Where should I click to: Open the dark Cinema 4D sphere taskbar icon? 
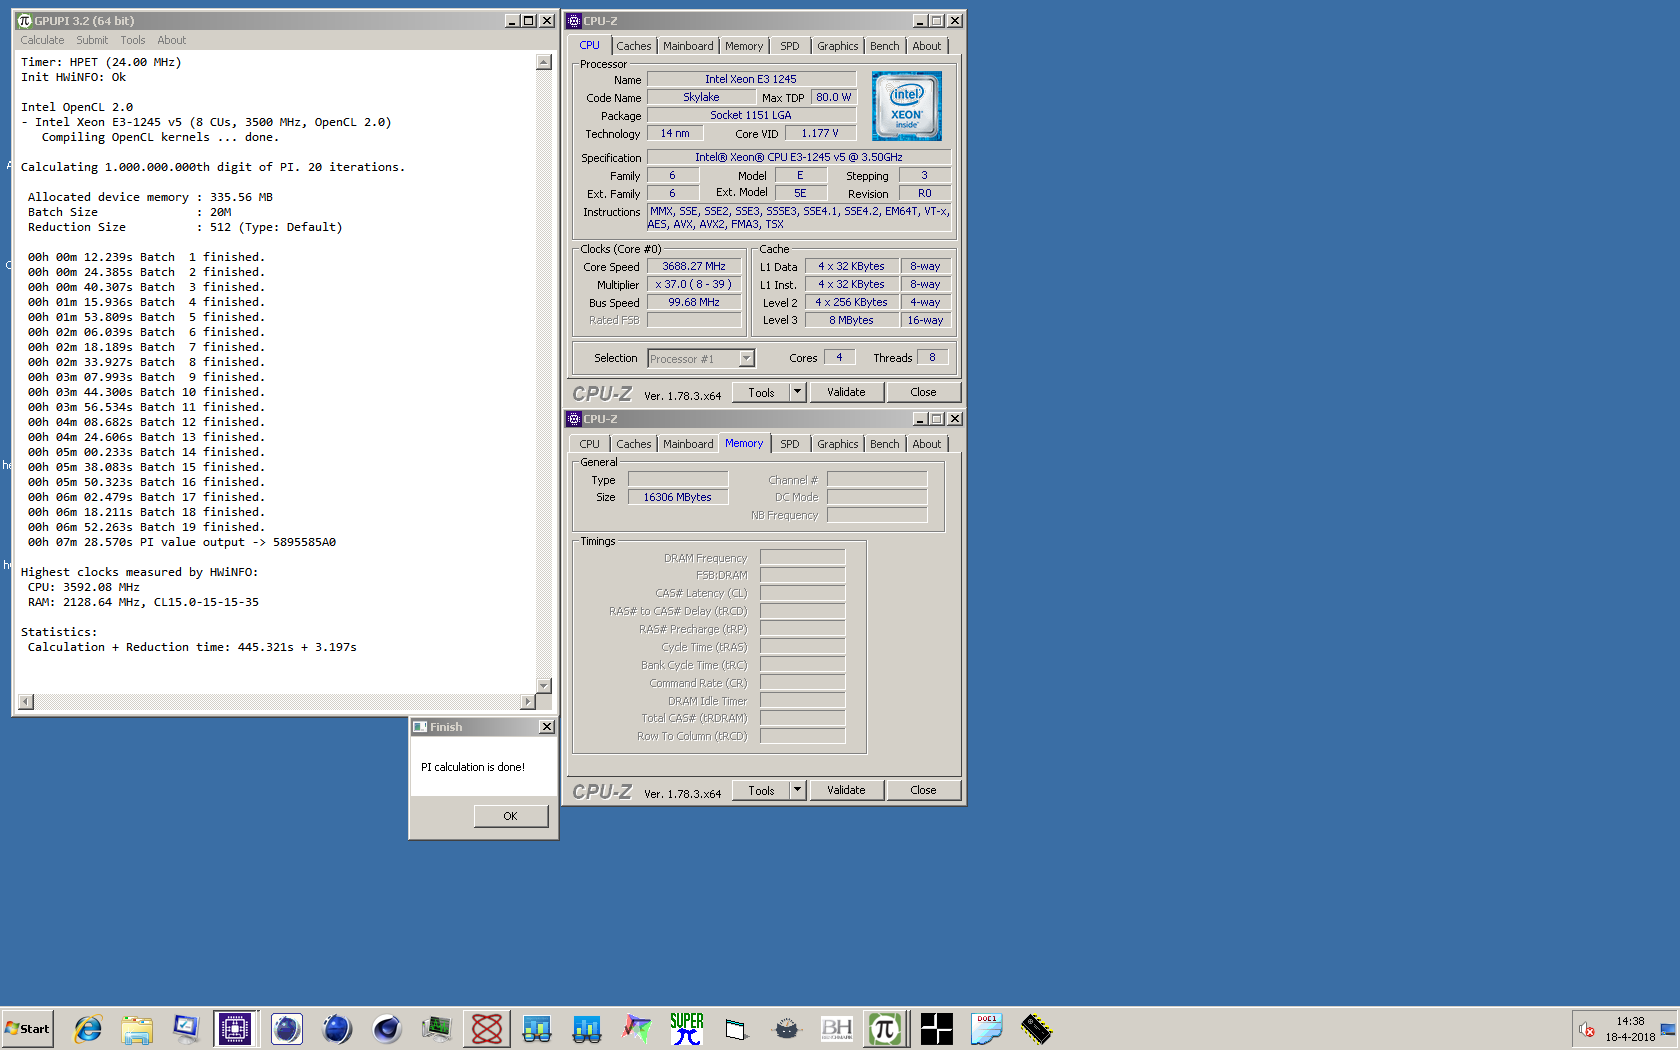click(x=386, y=1028)
